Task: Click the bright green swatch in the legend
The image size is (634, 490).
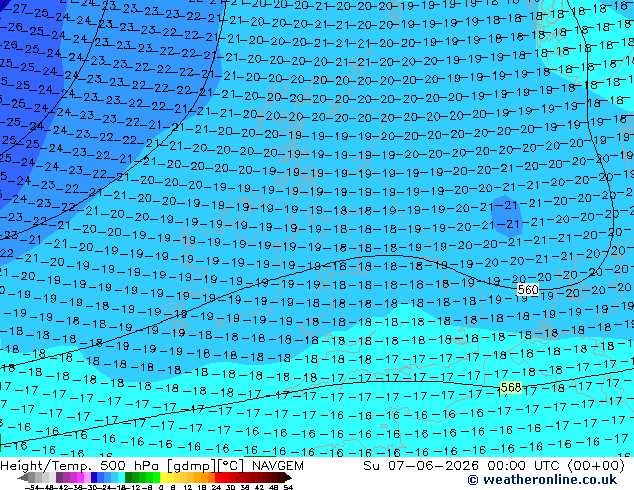Action: (156, 477)
